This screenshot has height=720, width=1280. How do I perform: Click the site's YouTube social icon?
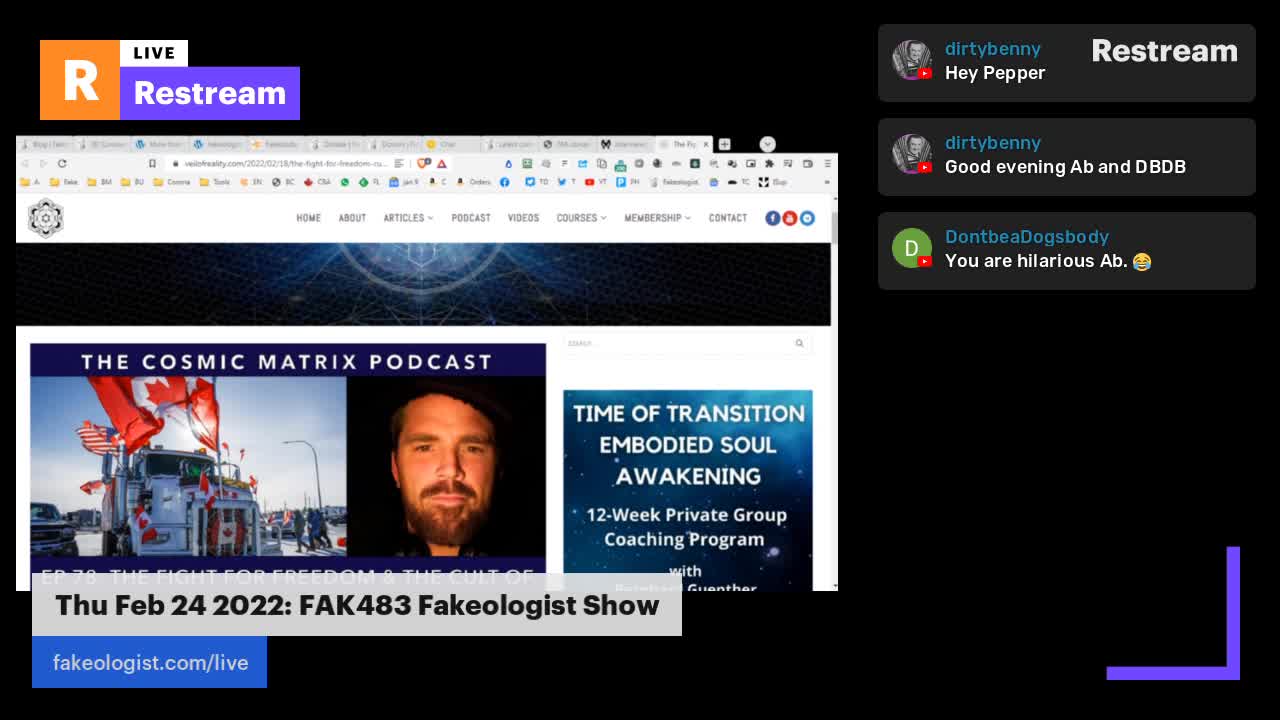click(790, 218)
